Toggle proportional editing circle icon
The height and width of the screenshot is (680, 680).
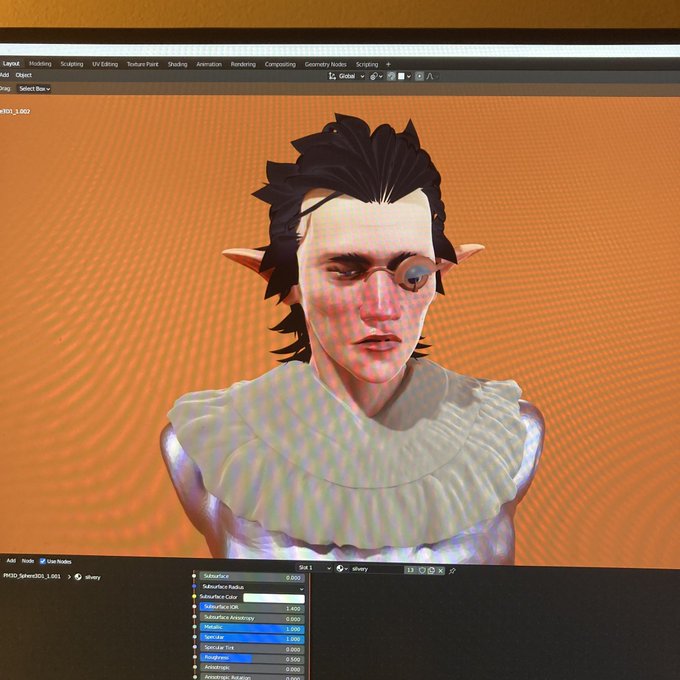419,76
